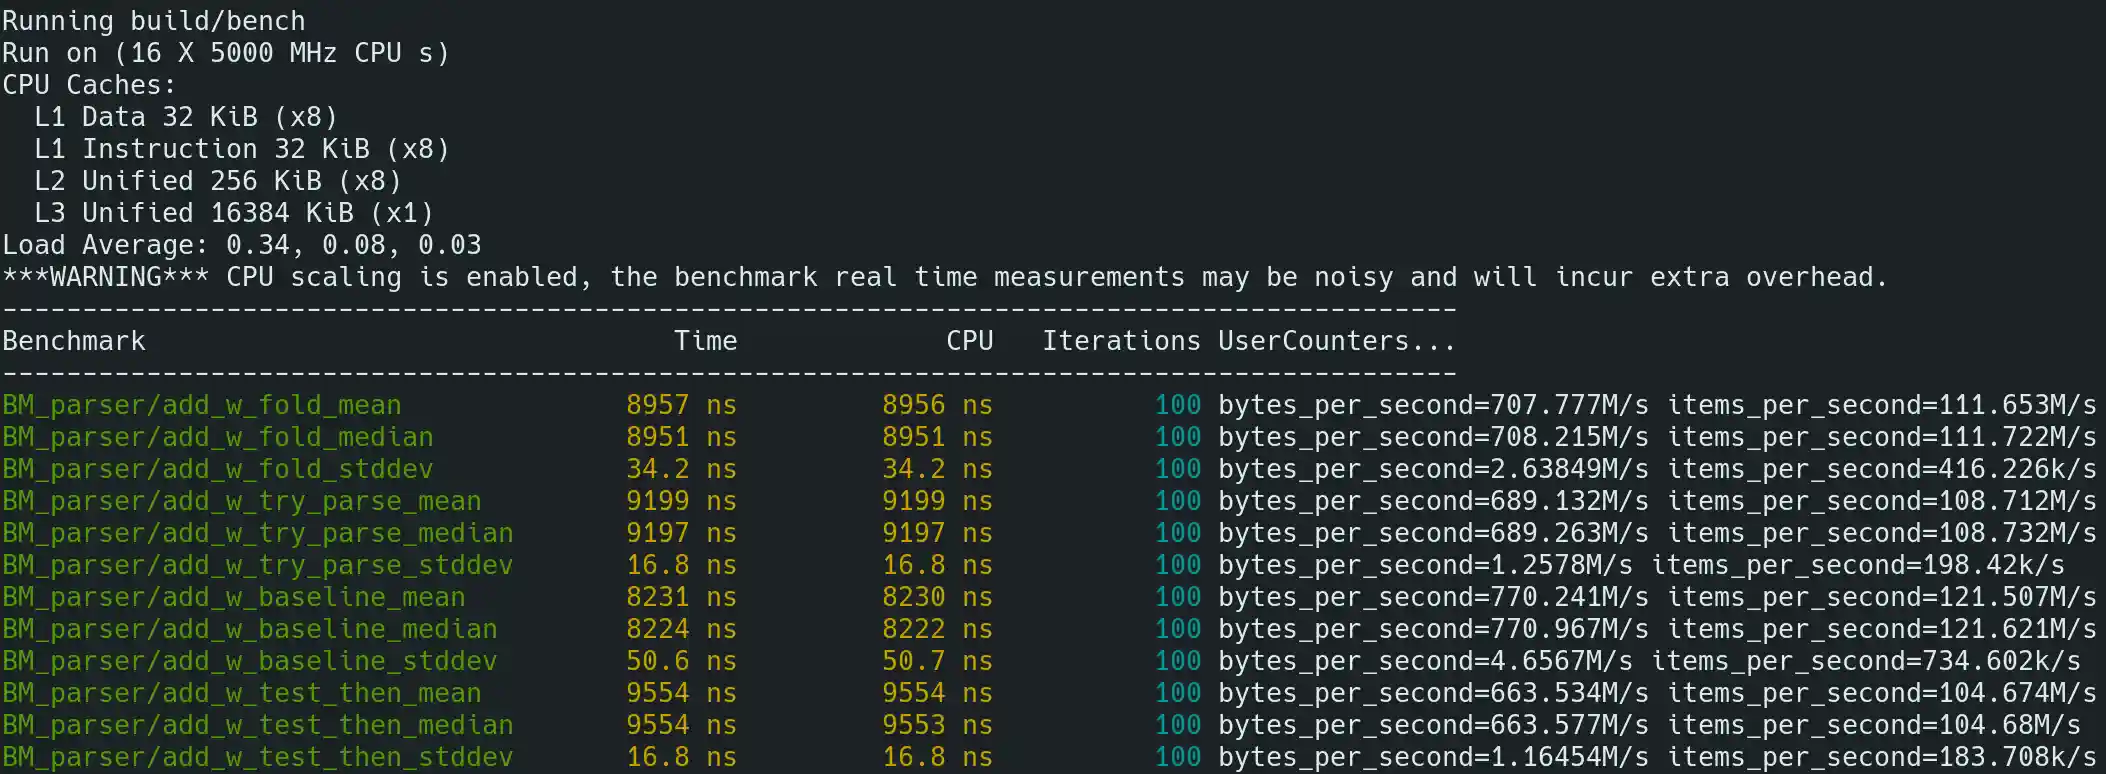Click '16.8 ns' Time value for try_parse_stddev

(682, 565)
